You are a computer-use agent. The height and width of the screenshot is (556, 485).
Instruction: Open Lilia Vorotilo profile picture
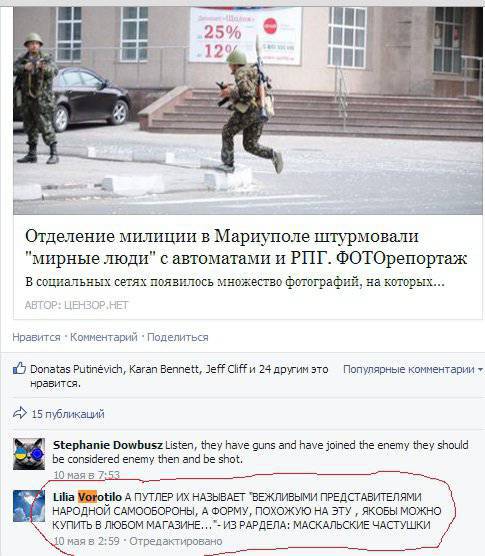[x=29, y=506]
